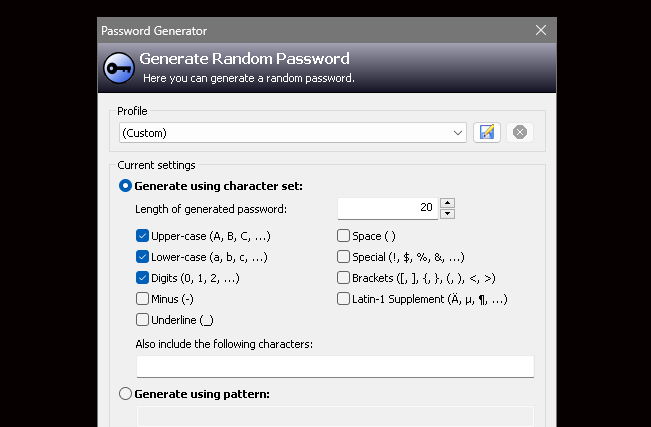Enable the Minus (-) checkbox
Image resolution: width=651 pixels, height=427 pixels.
pos(142,298)
